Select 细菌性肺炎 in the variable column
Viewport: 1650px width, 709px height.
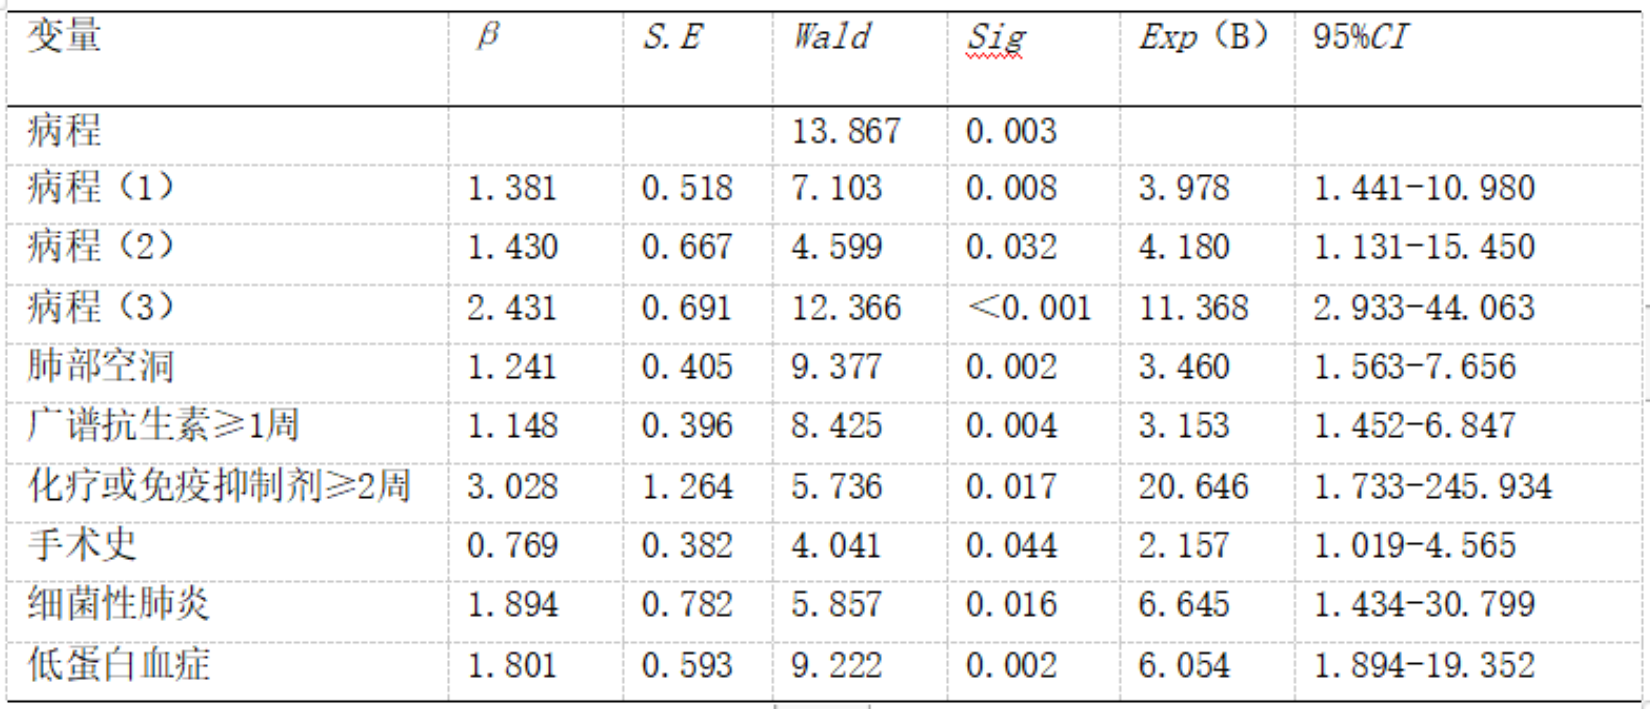[x=118, y=604]
